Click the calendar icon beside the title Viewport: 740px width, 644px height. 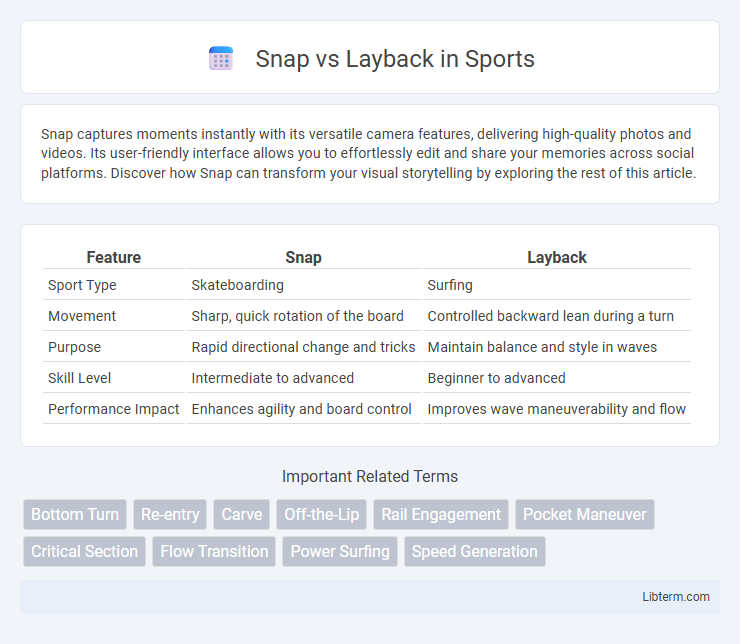click(221, 59)
